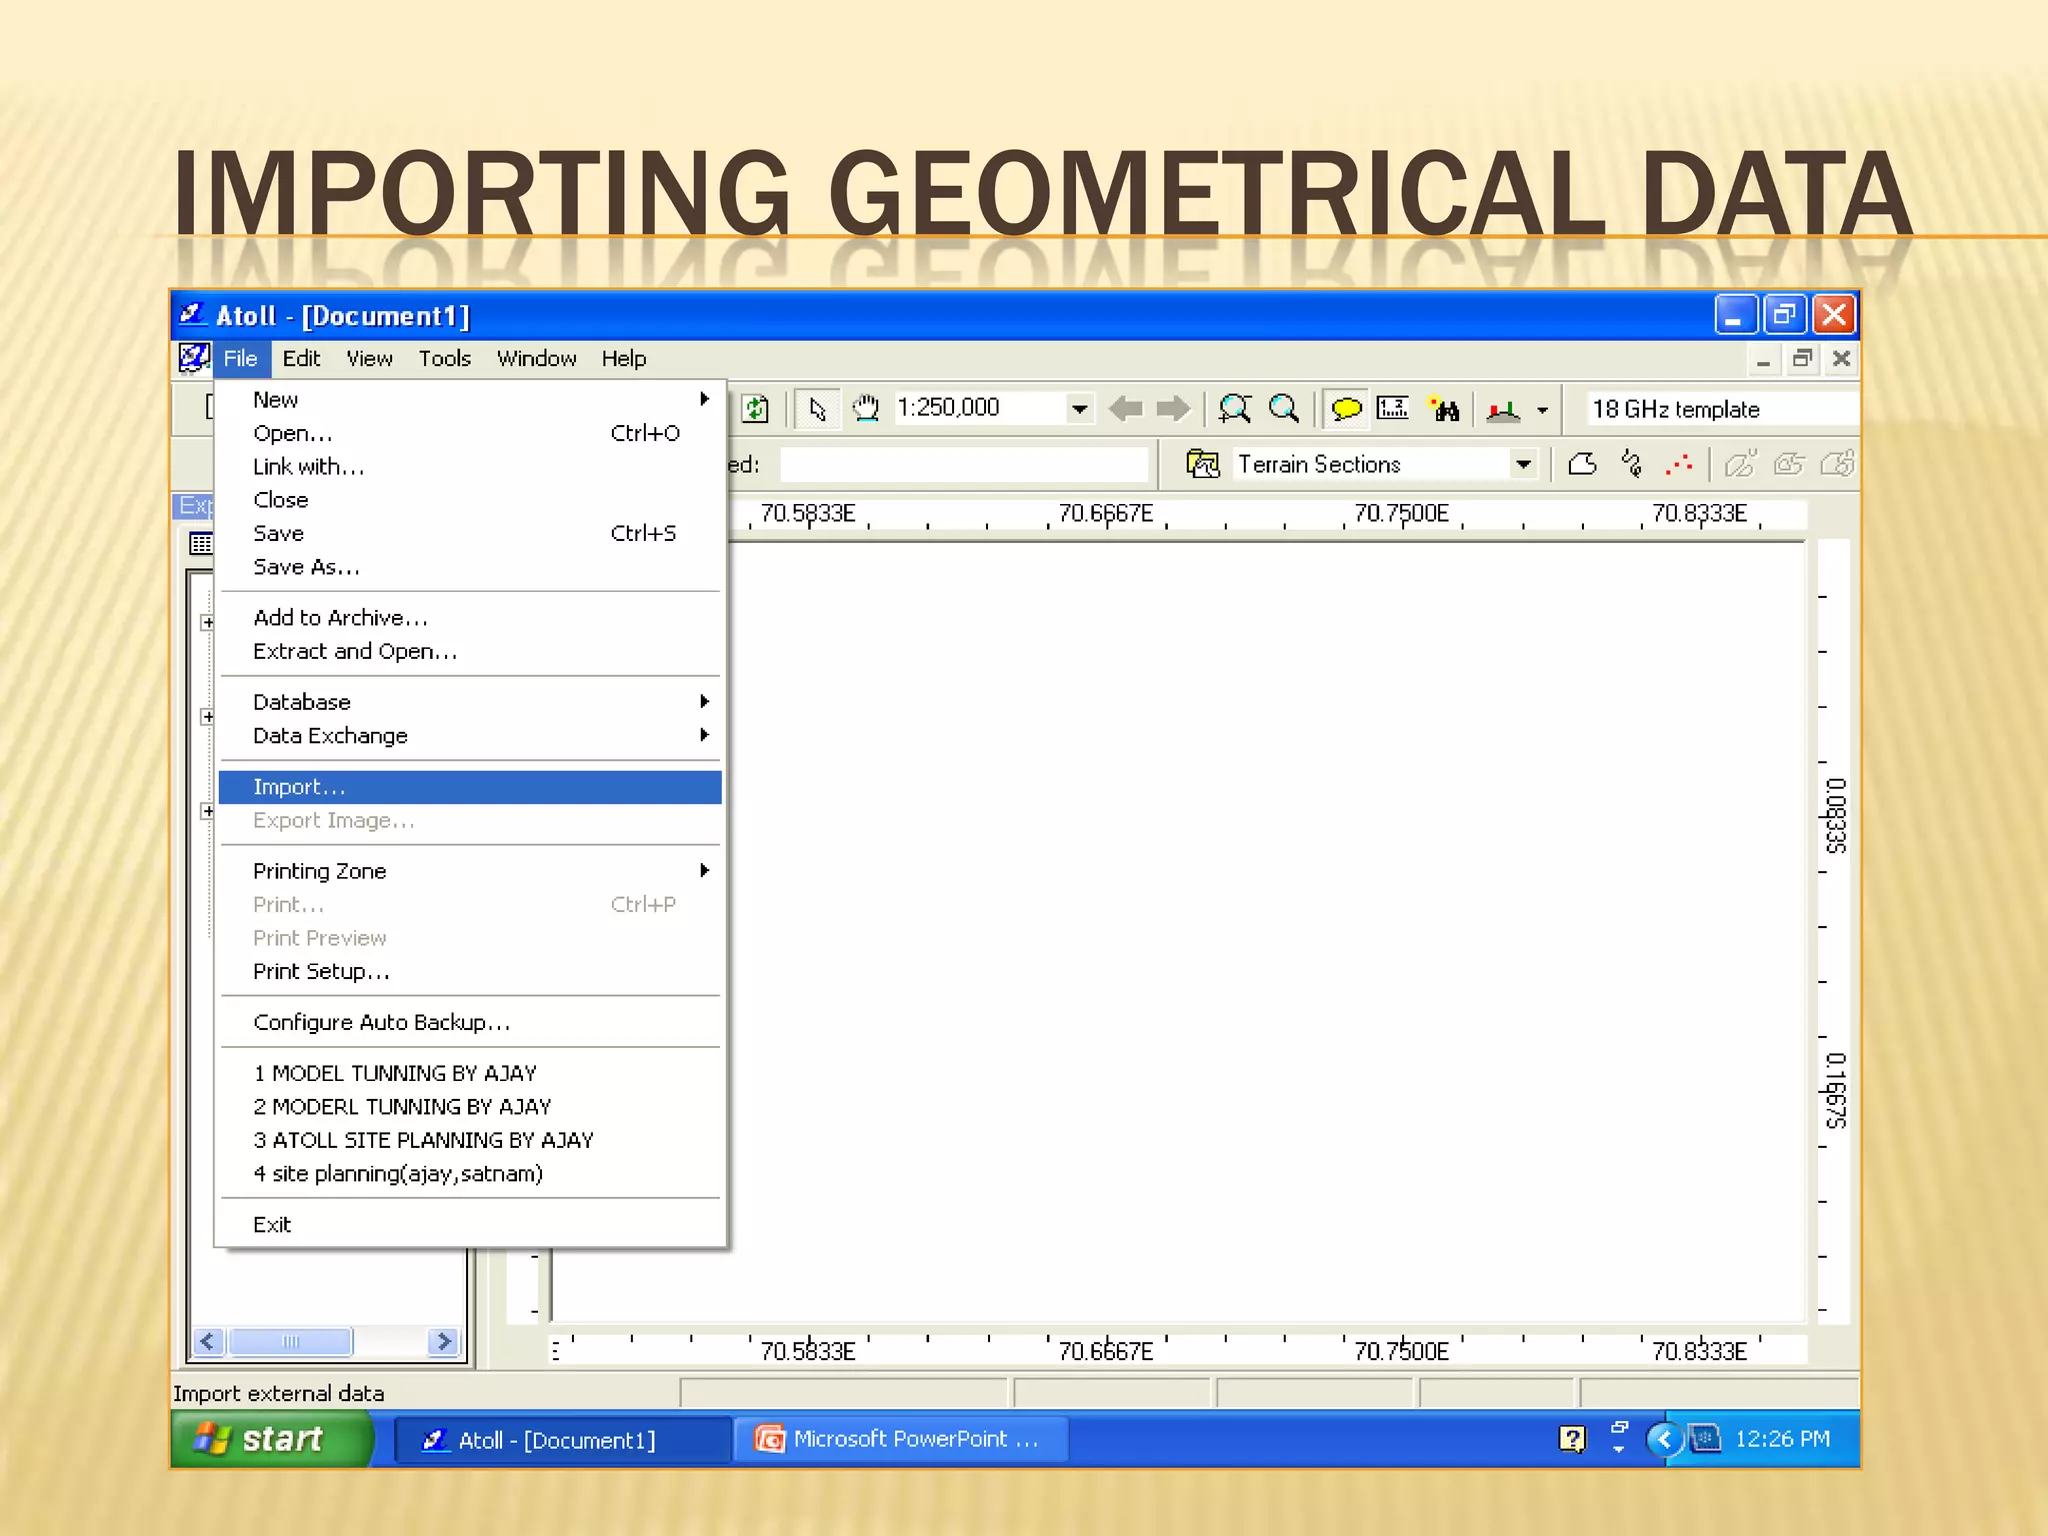This screenshot has width=2048, height=1536.
Task: Click the binoculars find icon
Action: 1445,409
